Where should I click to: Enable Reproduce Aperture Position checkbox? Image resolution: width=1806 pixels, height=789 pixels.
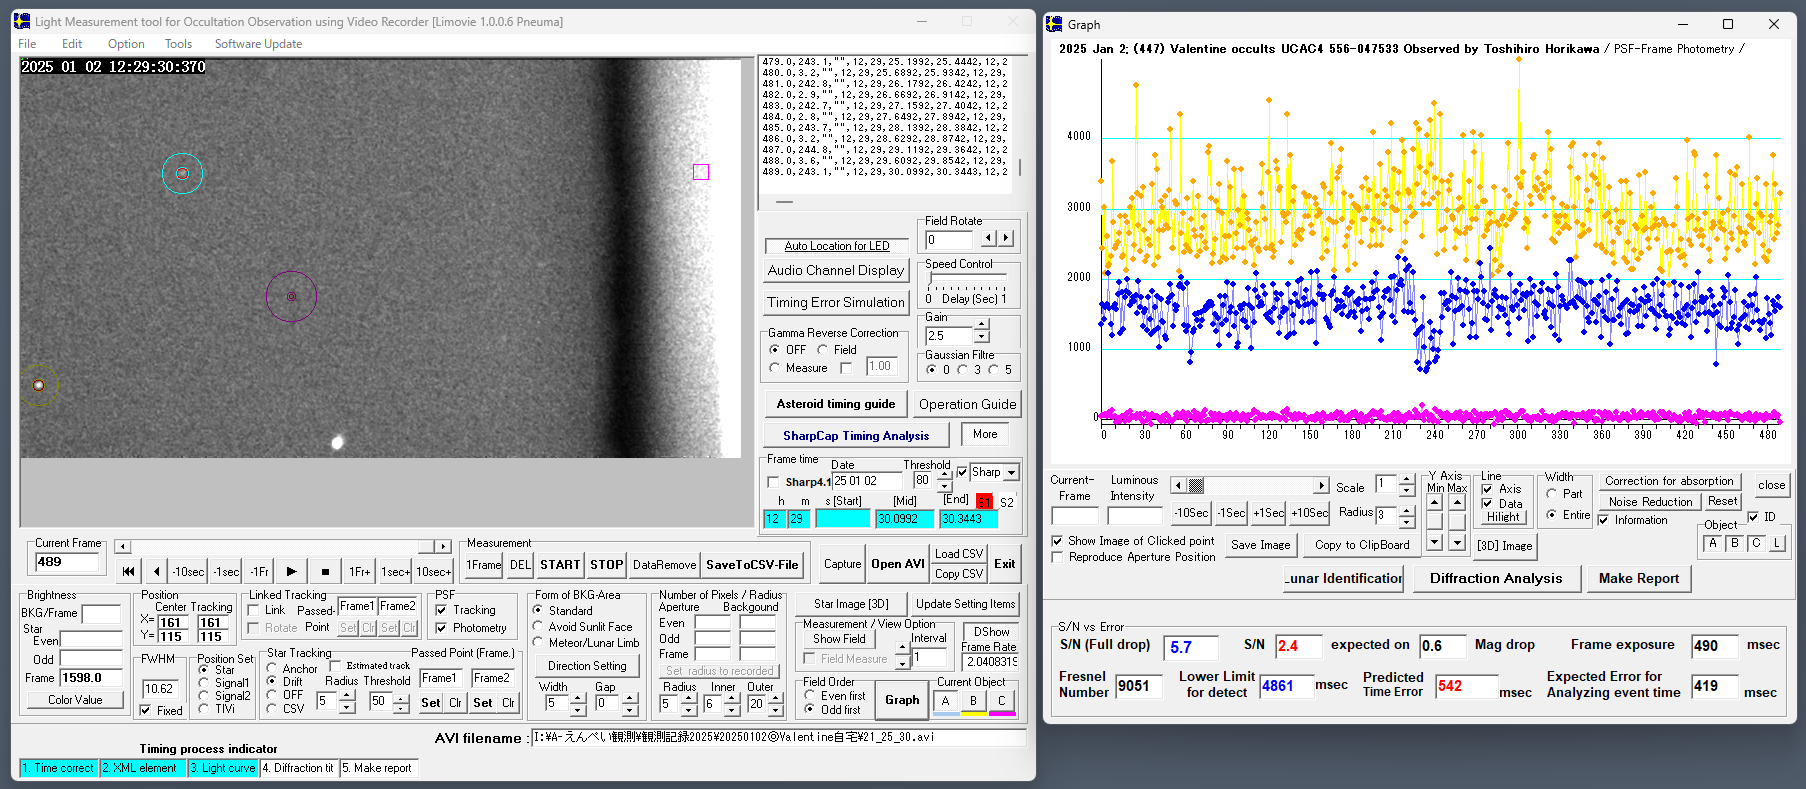point(1058,557)
